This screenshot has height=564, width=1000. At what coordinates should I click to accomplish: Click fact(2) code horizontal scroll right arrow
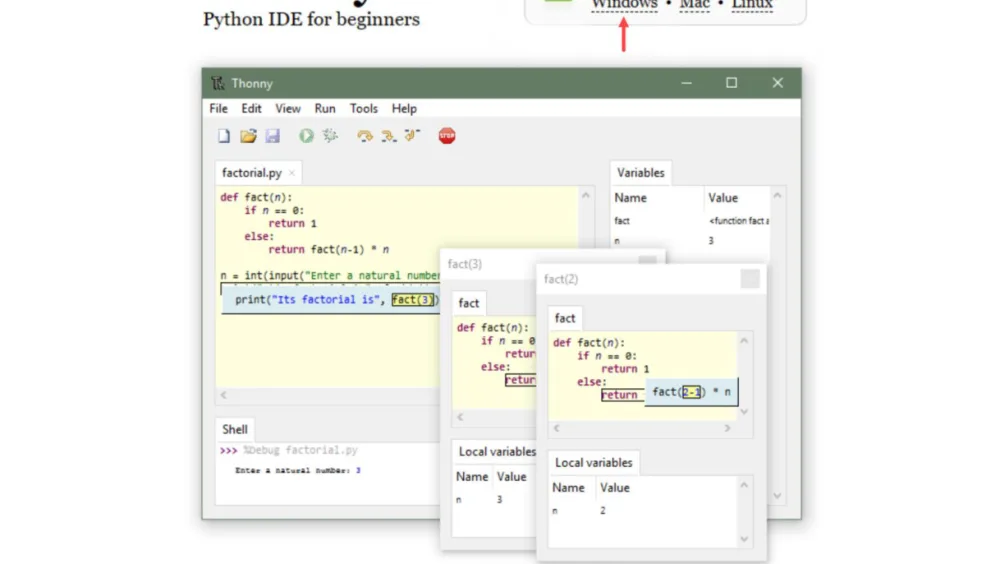pos(727,428)
